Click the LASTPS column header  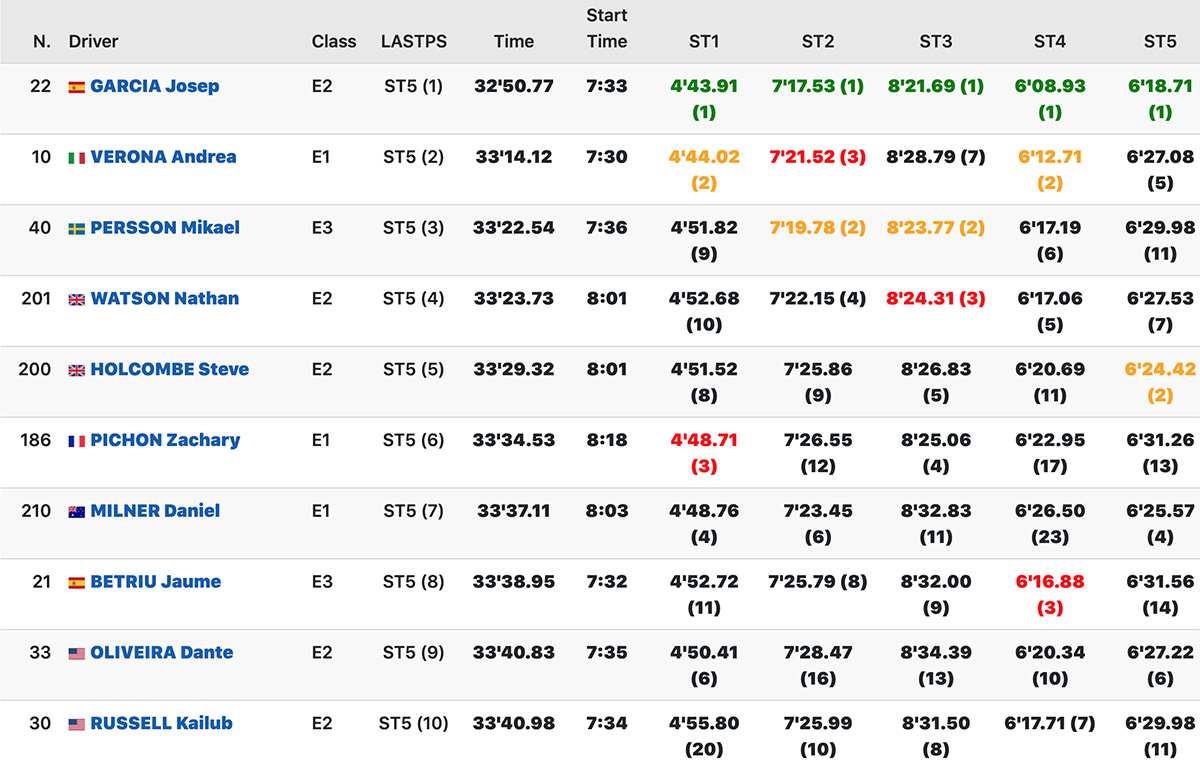pyautogui.click(x=414, y=42)
